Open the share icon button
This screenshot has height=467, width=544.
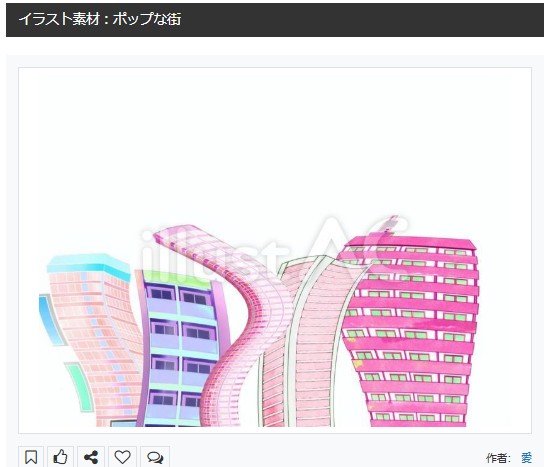pos(91,457)
